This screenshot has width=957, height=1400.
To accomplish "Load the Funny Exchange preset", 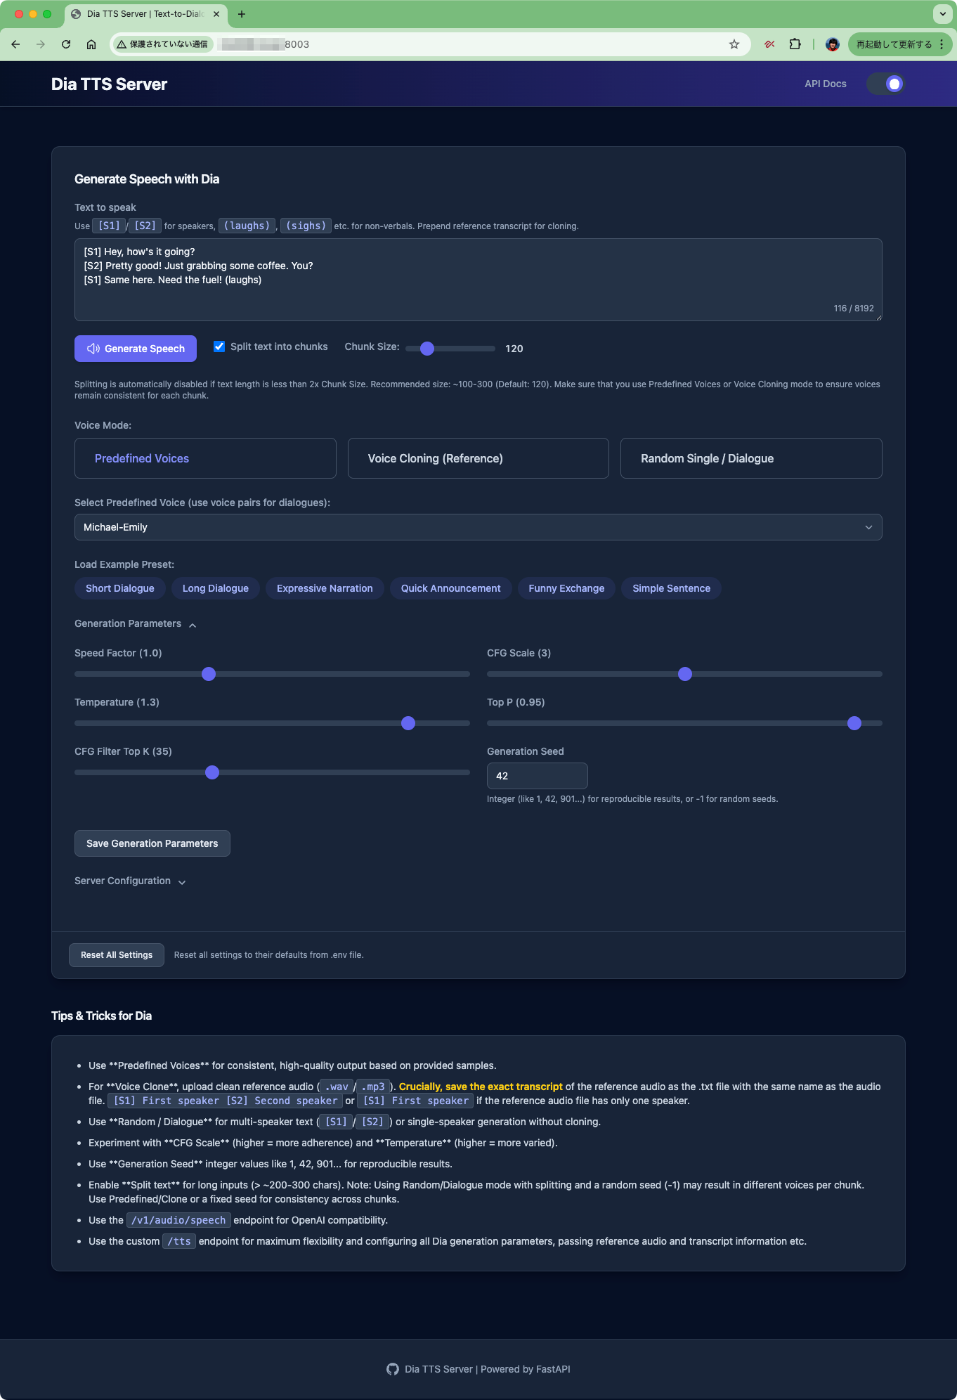I will (x=566, y=588).
